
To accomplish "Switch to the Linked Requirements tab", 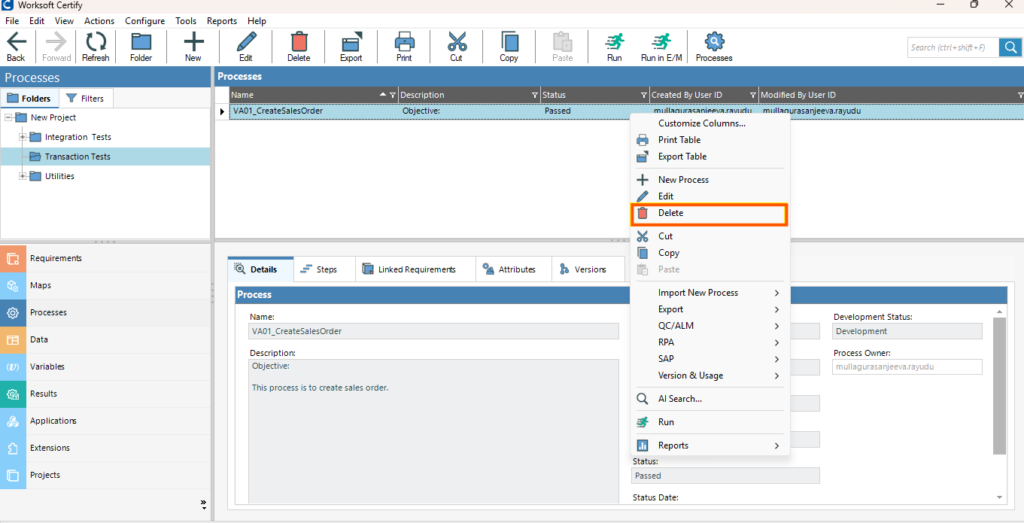I will 415,270.
